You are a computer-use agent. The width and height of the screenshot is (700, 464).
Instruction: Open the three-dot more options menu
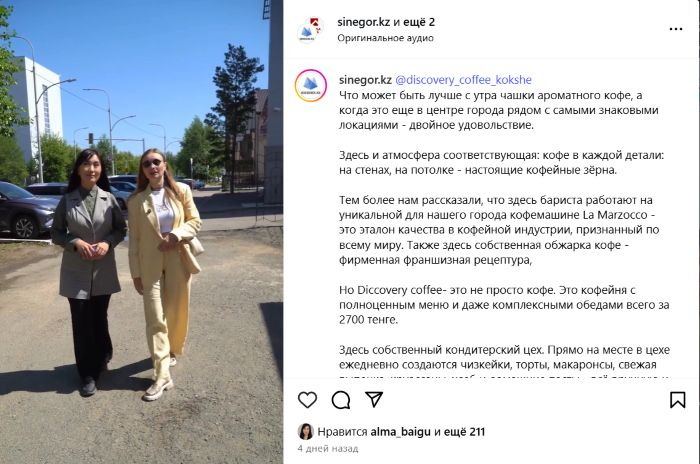click(676, 29)
